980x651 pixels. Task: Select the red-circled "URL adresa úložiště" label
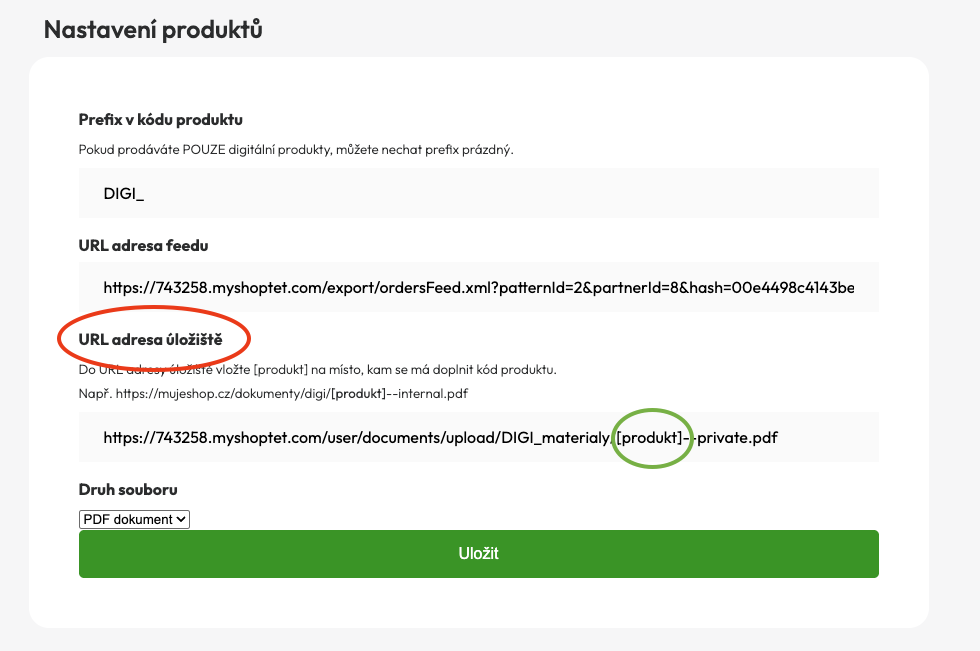click(x=150, y=341)
